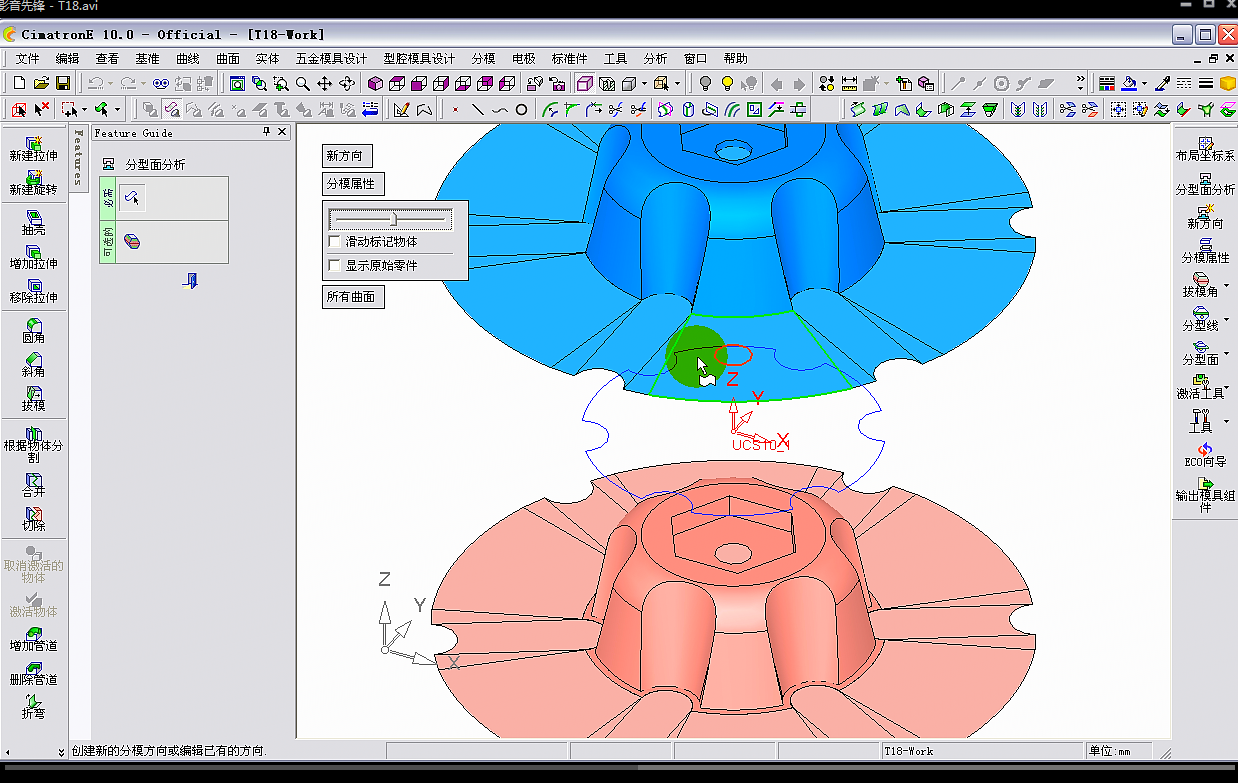
Task: Open the 电极 menu
Action: coord(524,59)
